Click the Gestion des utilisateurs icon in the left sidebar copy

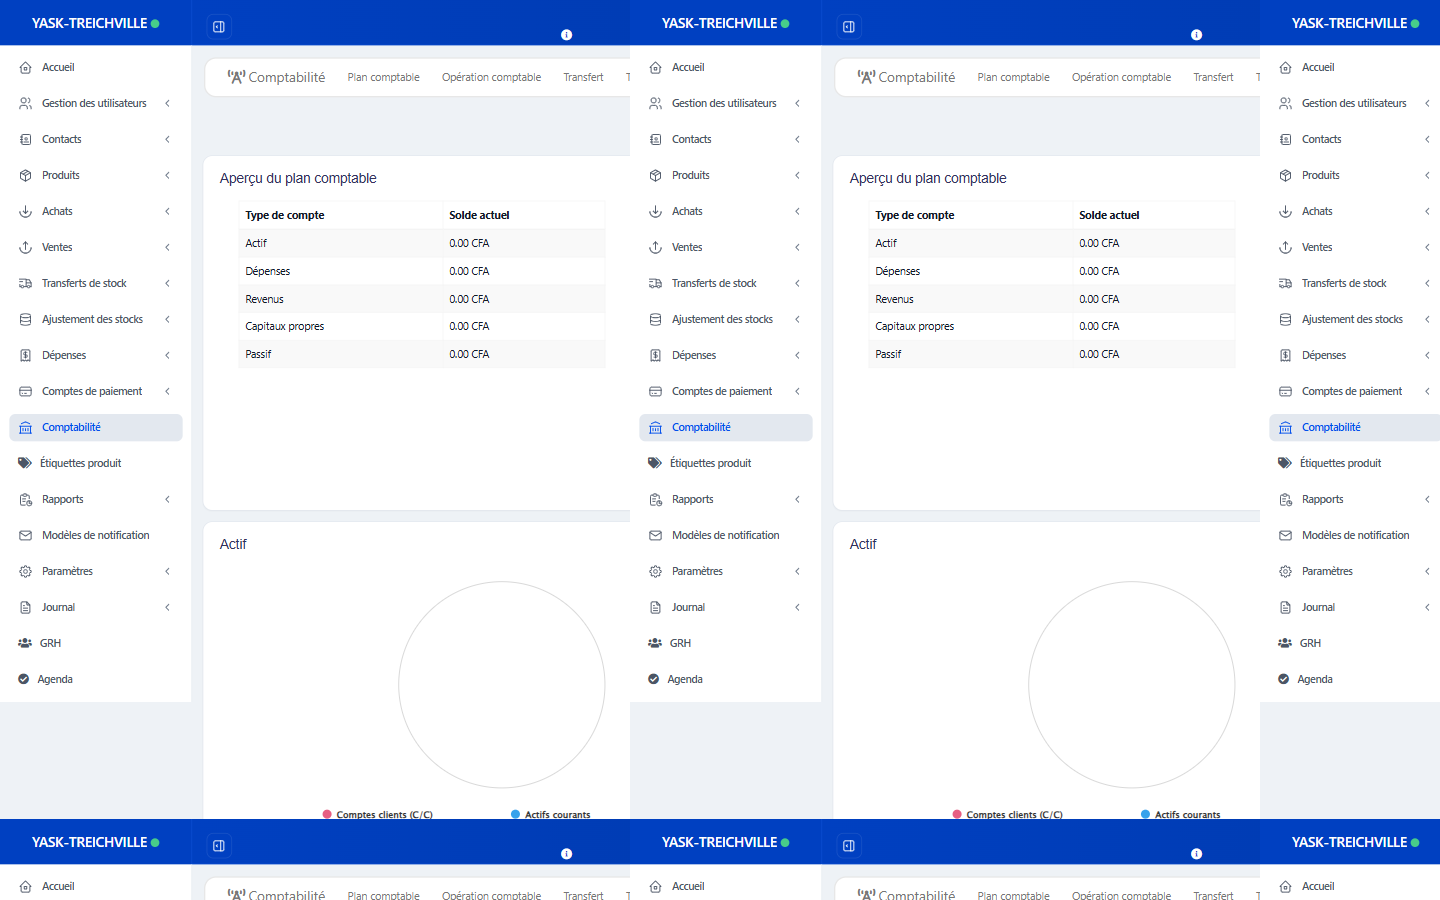click(x=26, y=104)
